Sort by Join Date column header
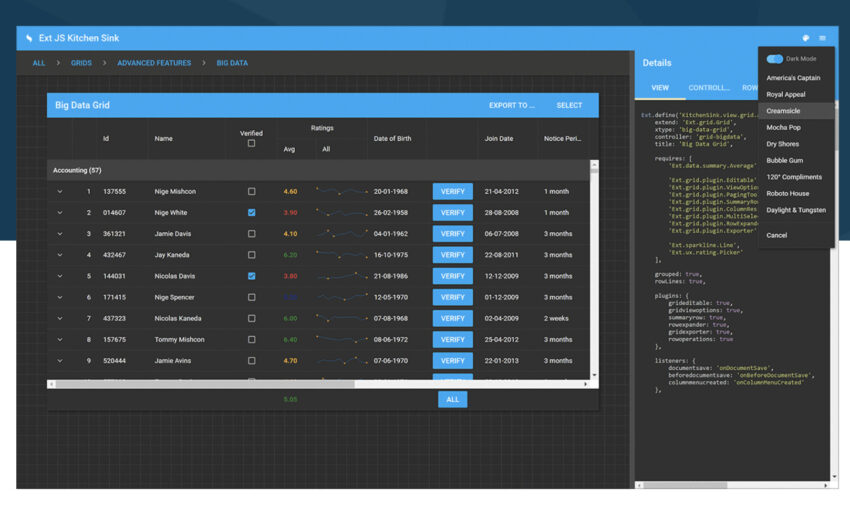Viewport: 850px width, 510px height. click(507, 139)
